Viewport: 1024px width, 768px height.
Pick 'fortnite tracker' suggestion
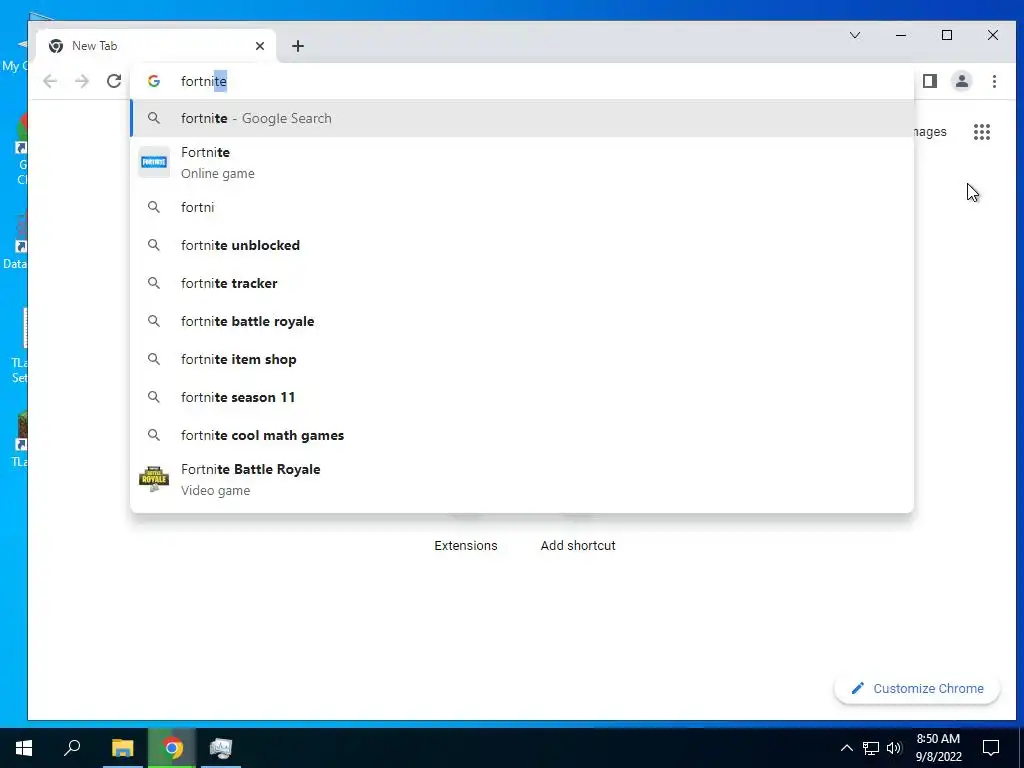click(x=522, y=283)
